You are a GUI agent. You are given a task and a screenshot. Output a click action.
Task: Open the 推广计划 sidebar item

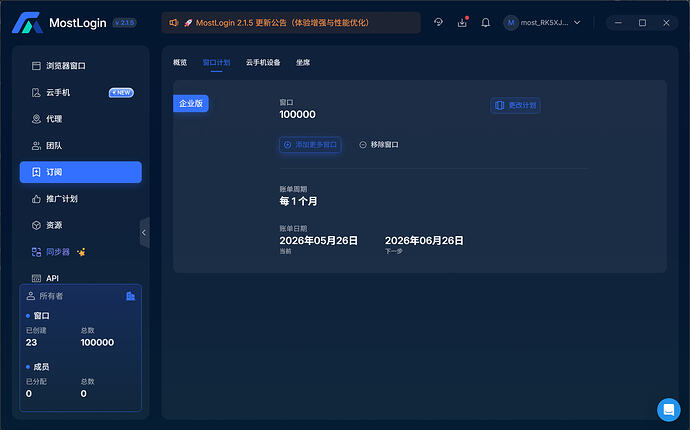pyautogui.click(x=81, y=199)
